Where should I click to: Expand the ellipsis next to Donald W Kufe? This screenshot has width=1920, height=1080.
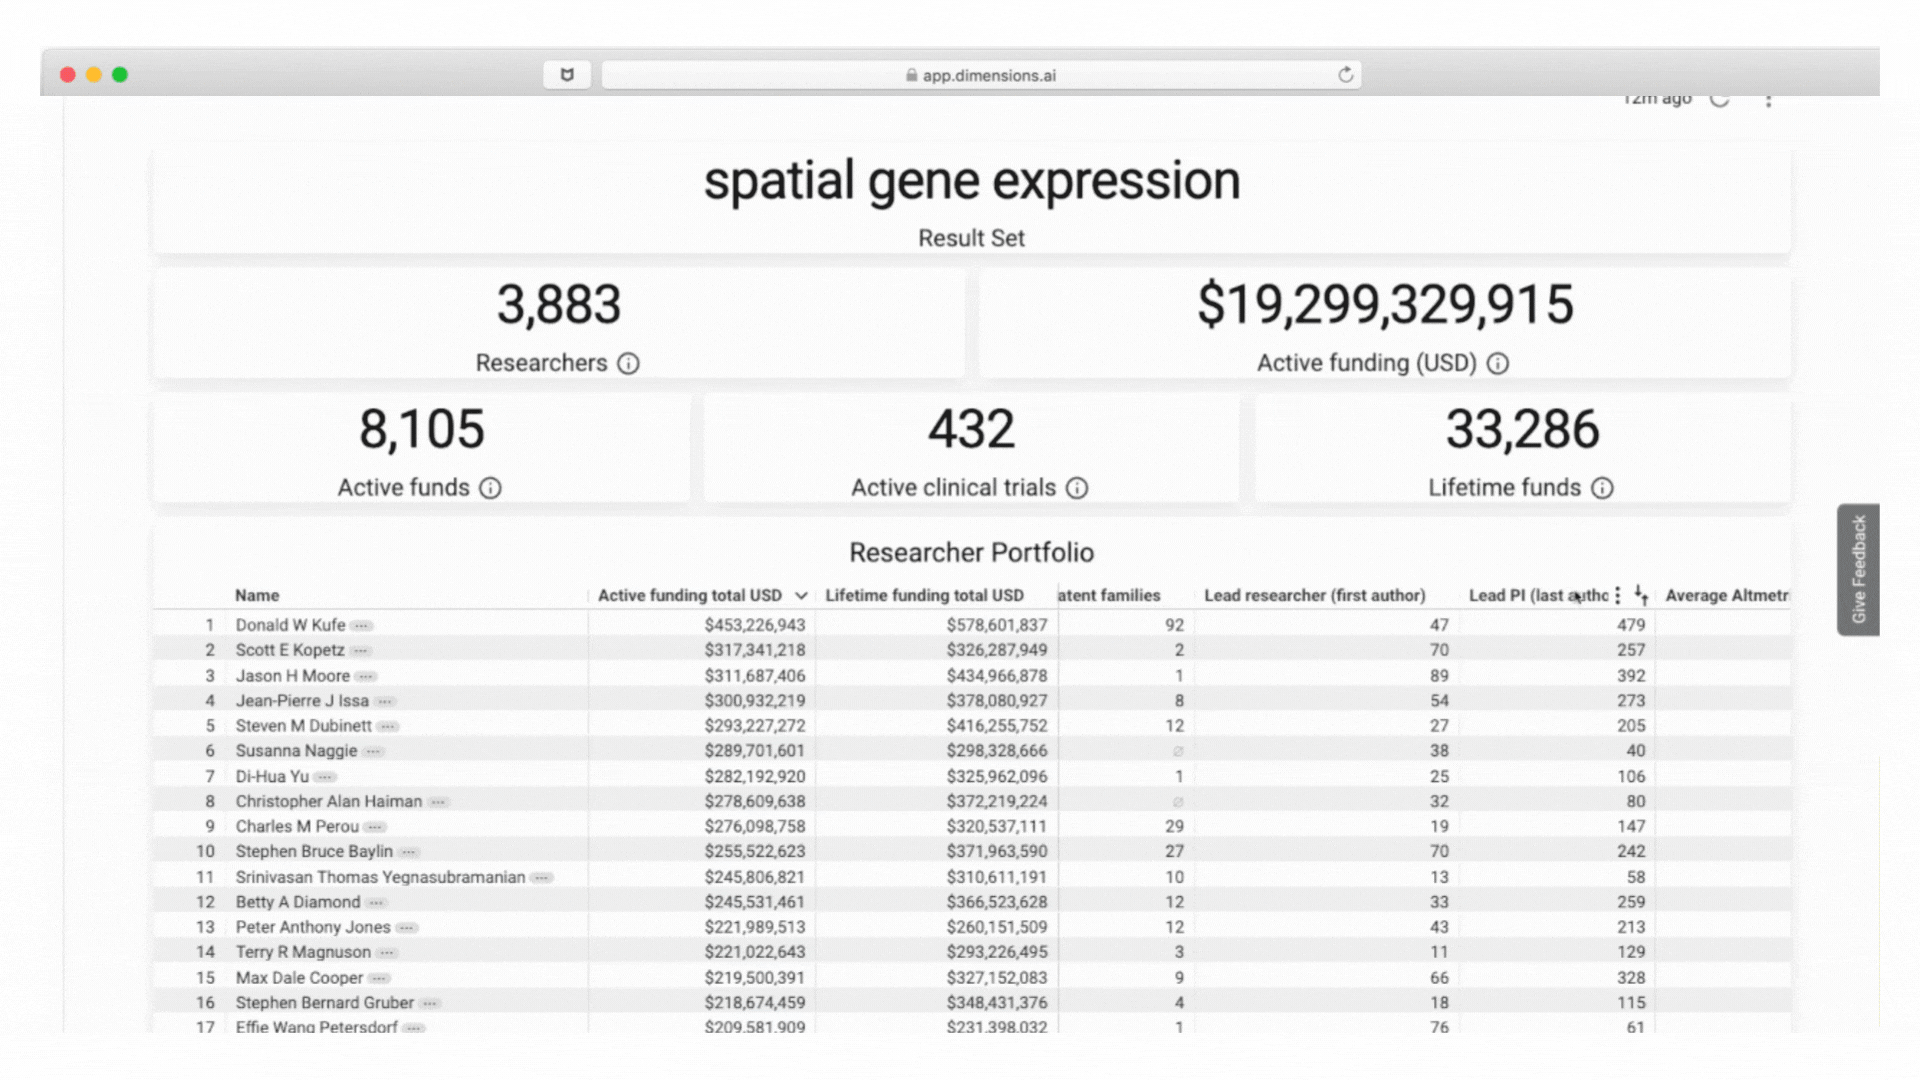point(362,626)
